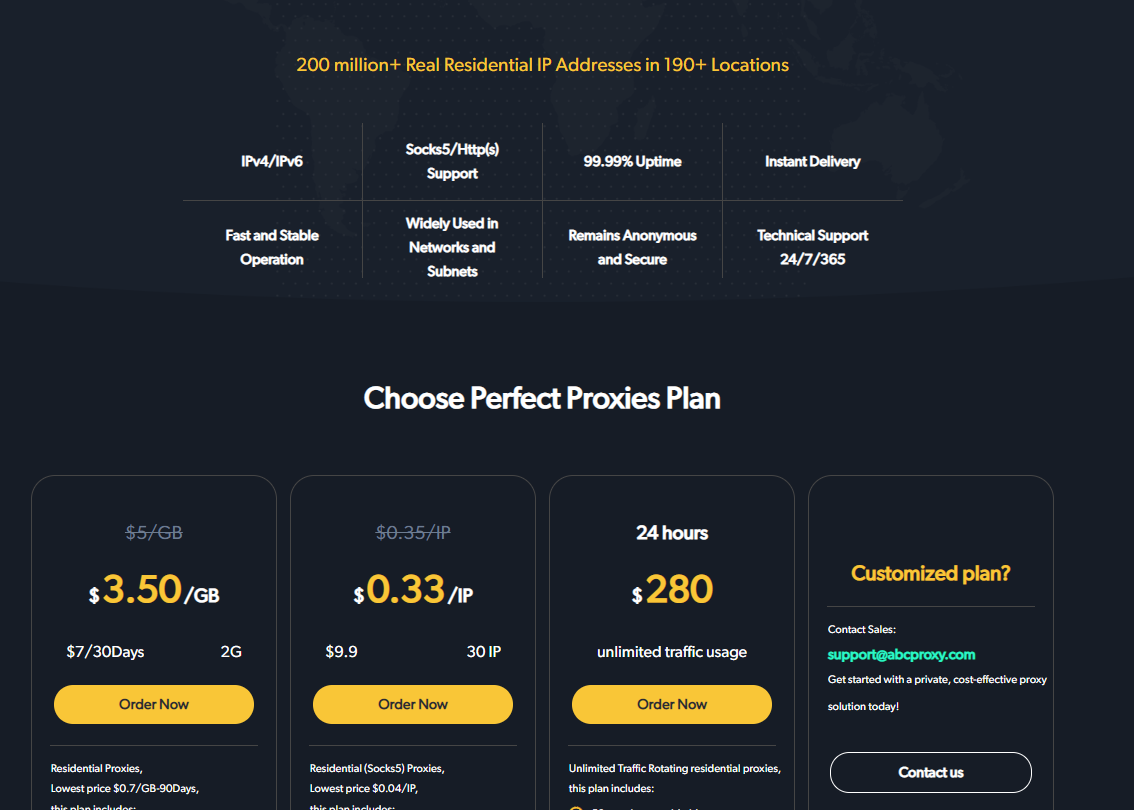Click Order Now under the $0.33/IP plan
This screenshot has width=1134, height=810.
point(413,704)
